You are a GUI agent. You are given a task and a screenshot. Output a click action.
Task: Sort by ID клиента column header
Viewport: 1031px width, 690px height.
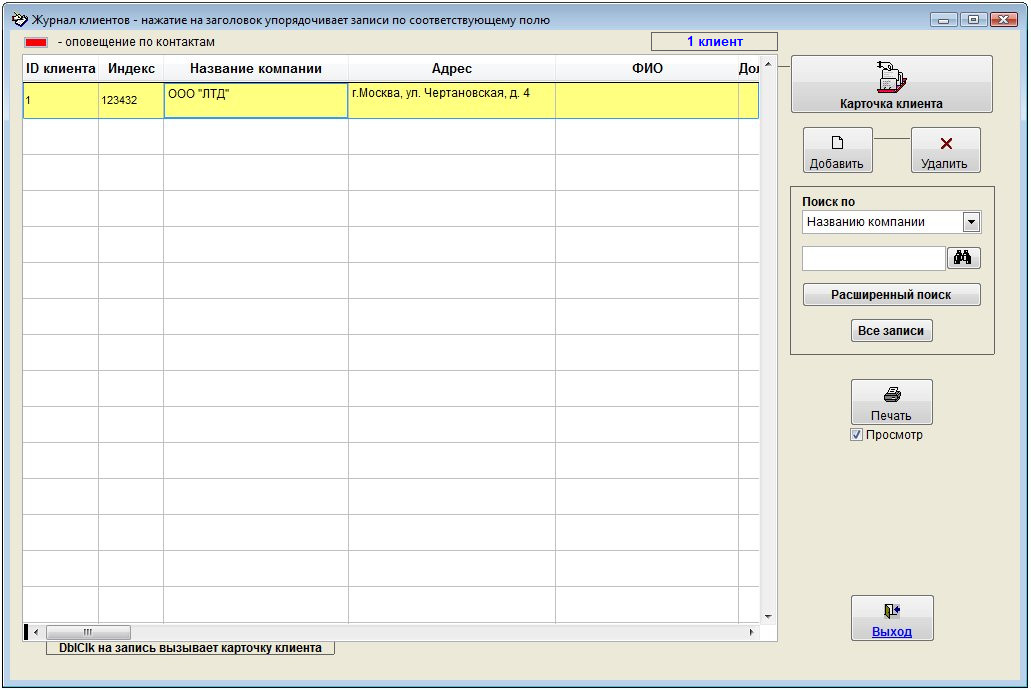(60, 68)
